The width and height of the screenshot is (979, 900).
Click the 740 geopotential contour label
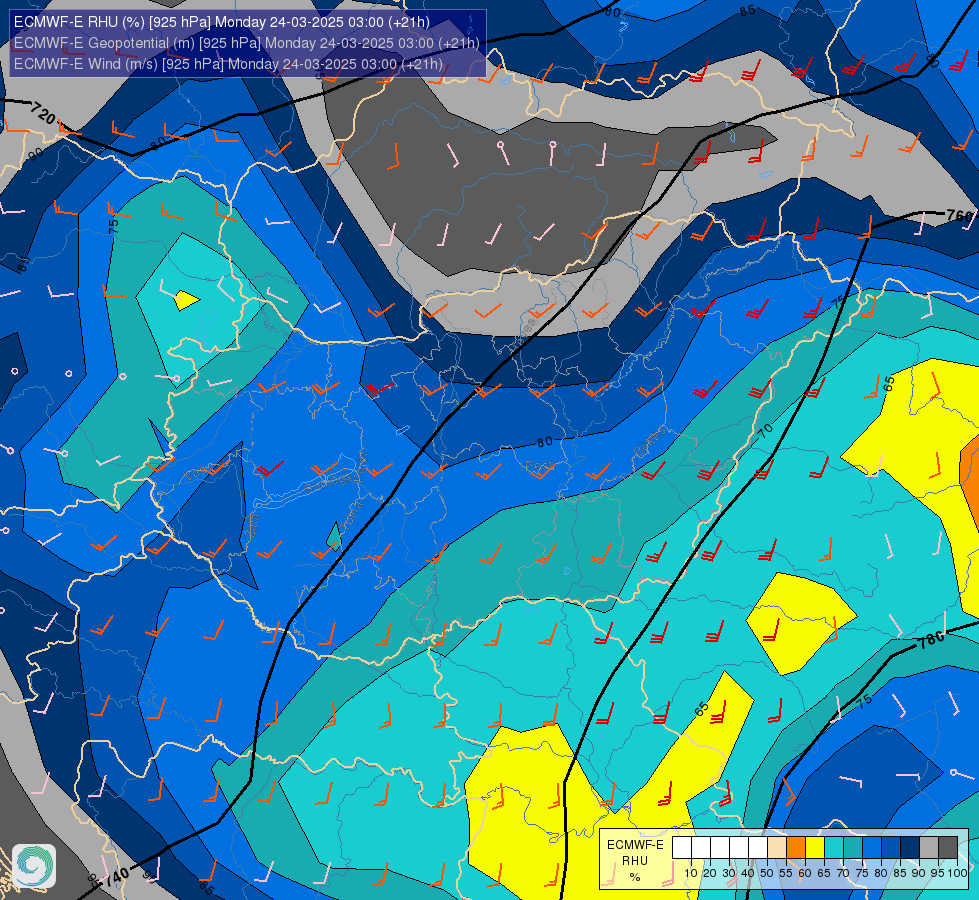coord(117,877)
